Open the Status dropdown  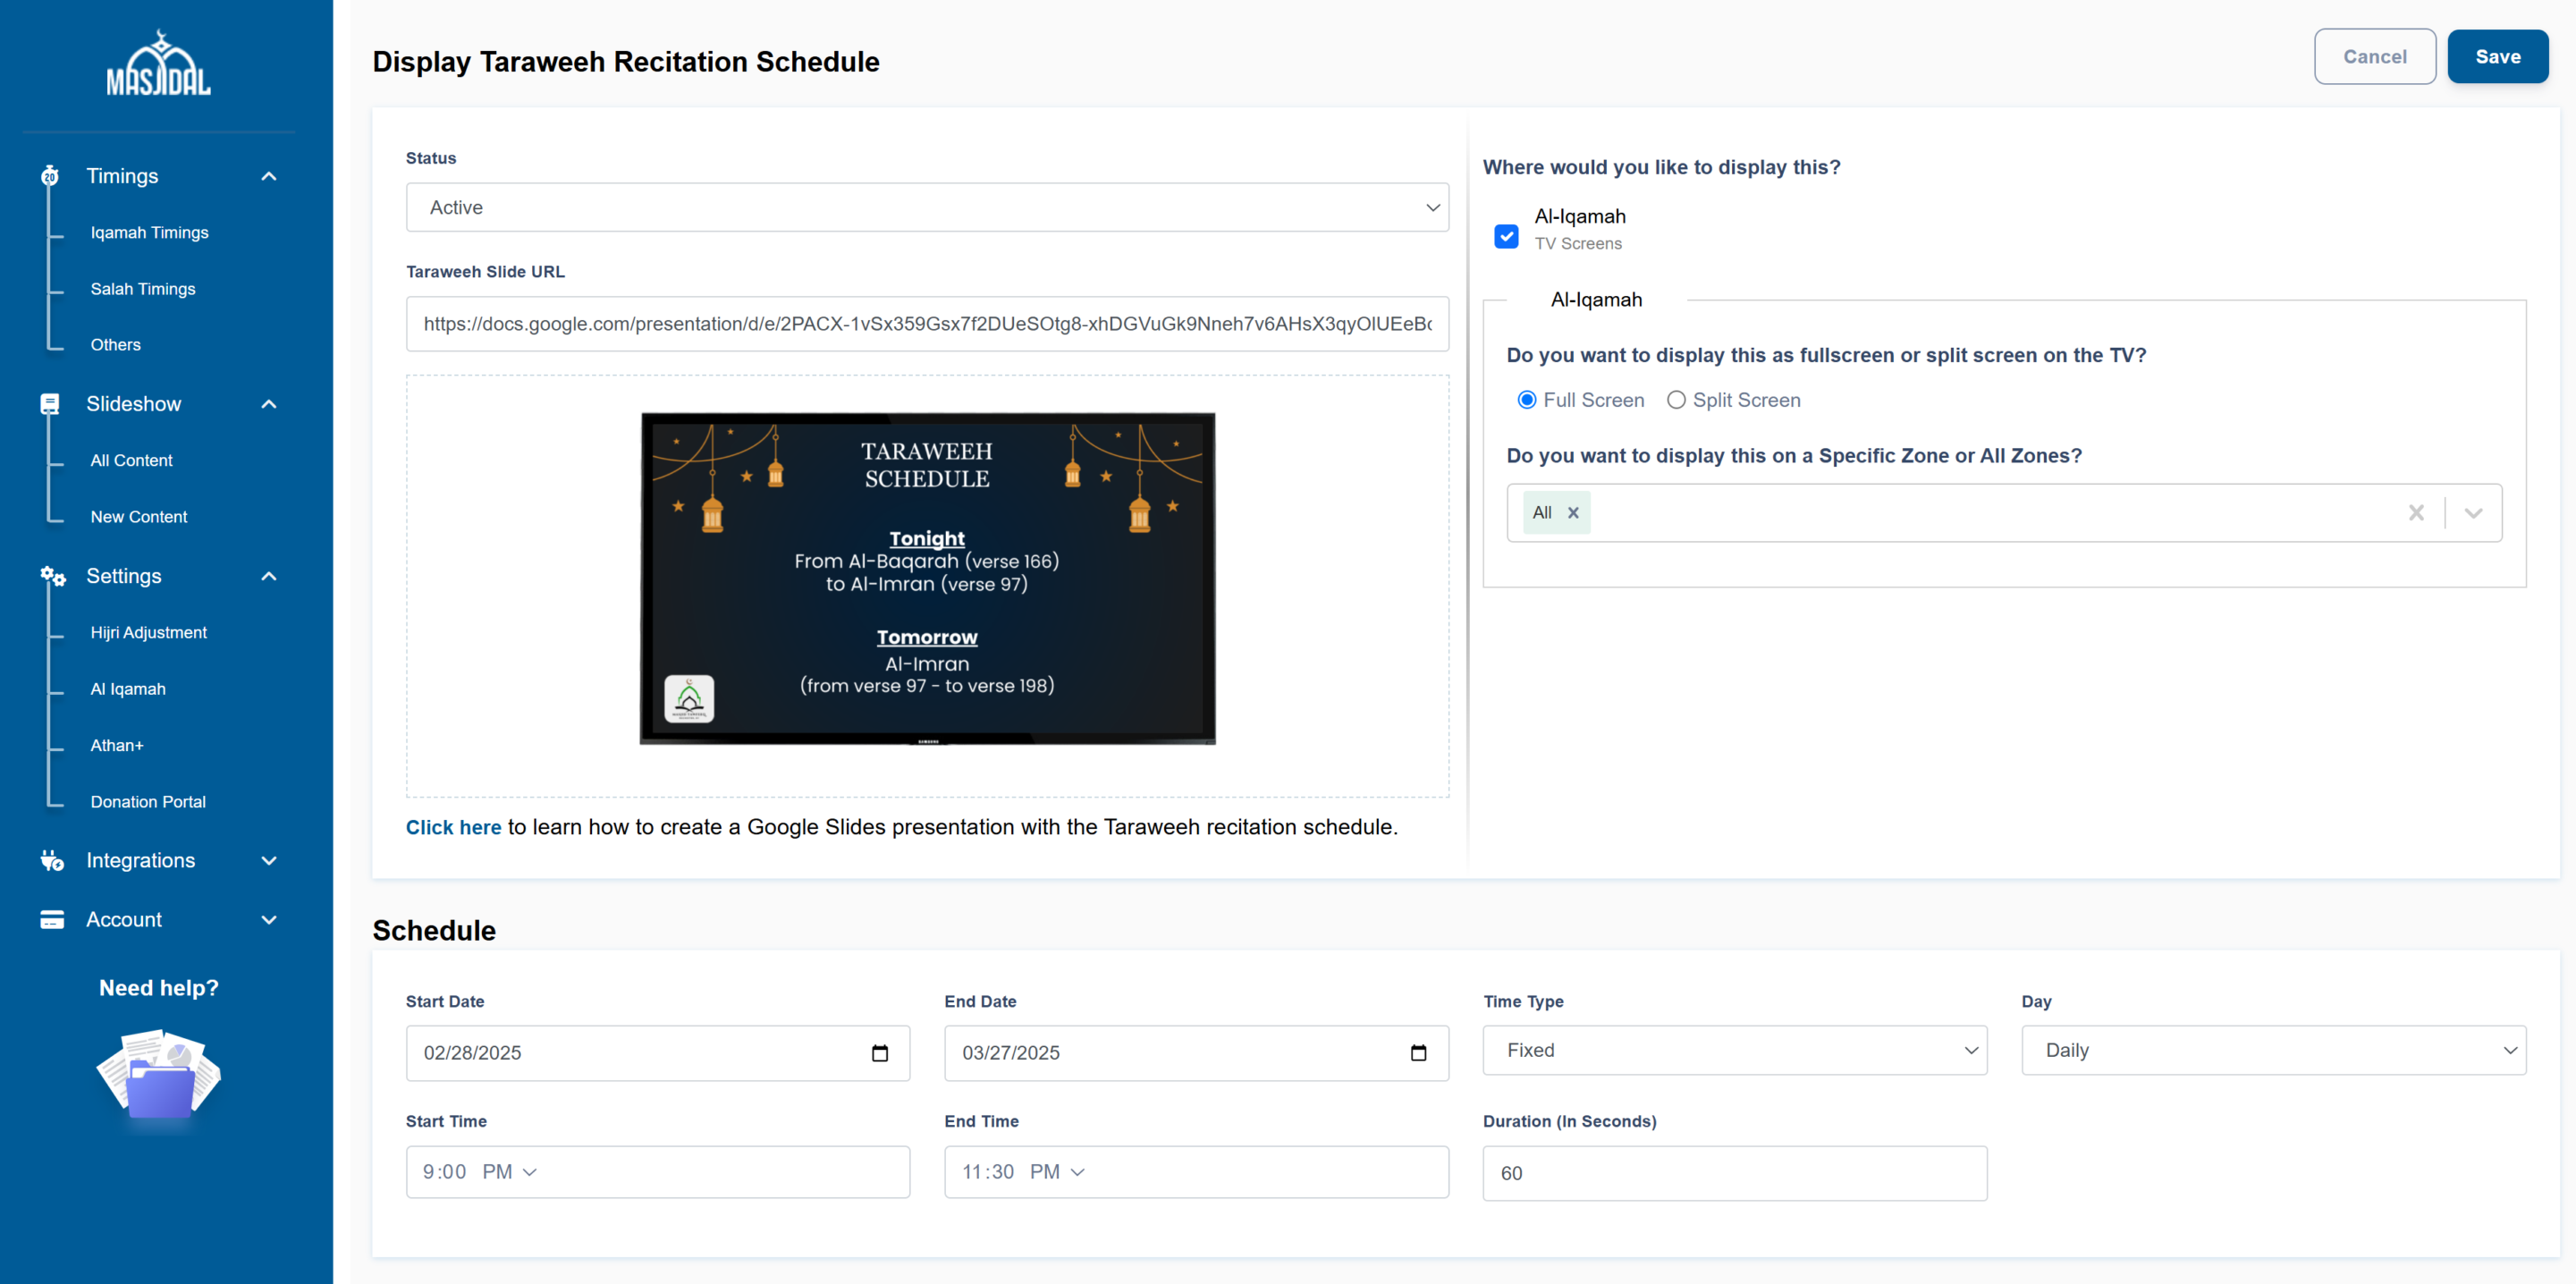point(926,207)
